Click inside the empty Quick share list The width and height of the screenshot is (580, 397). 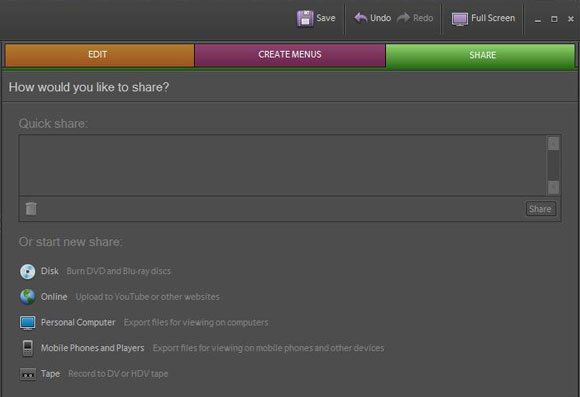click(283, 165)
